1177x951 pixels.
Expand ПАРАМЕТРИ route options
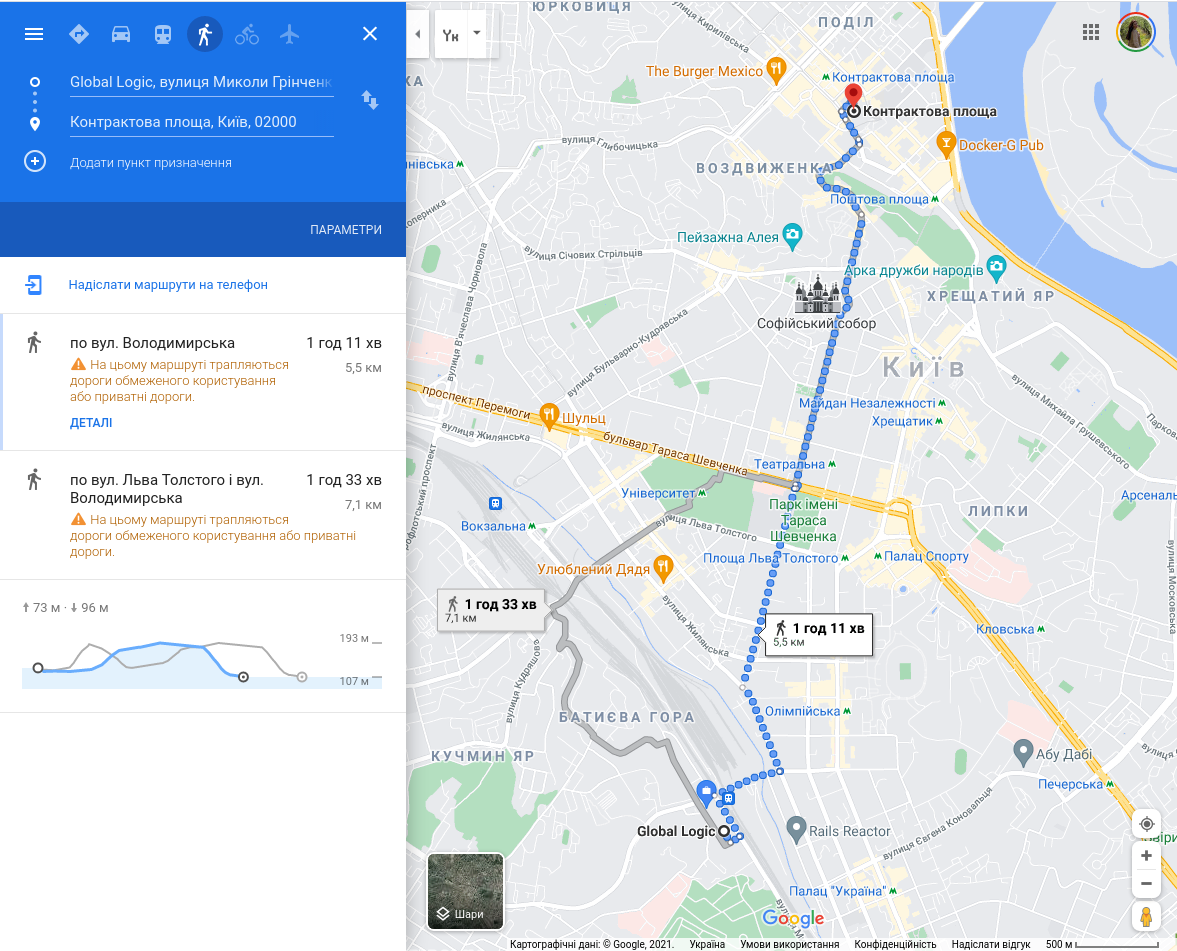click(x=346, y=230)
